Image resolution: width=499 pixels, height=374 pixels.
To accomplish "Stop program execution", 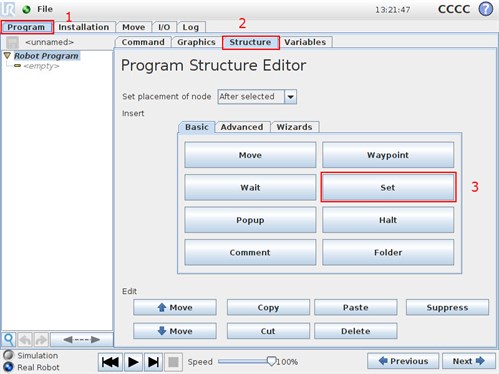I will click(x=173, y=362).
